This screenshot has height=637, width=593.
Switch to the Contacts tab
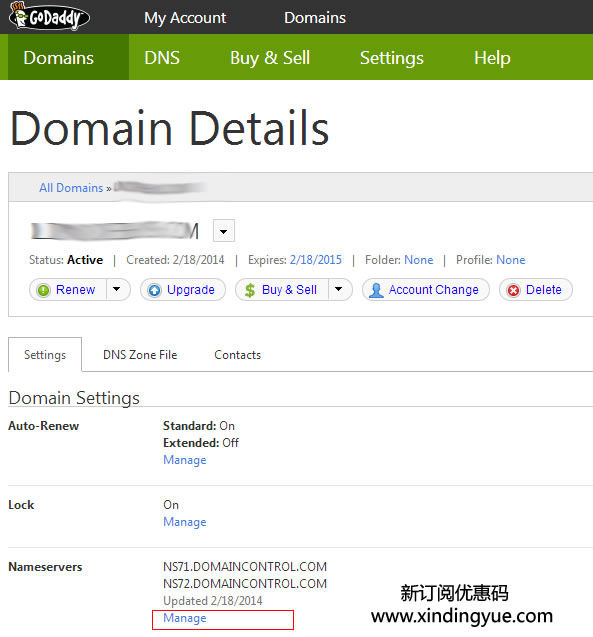click(238, 355)
